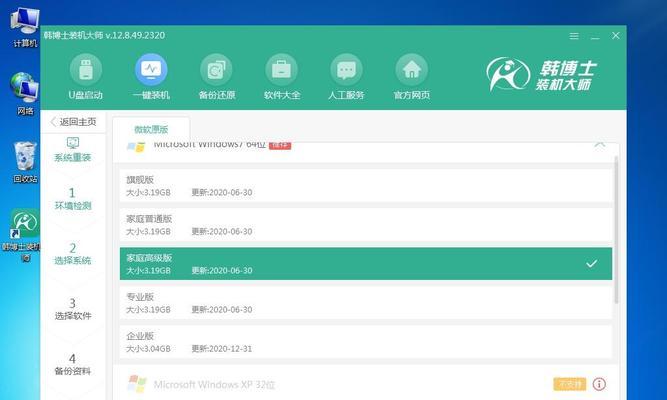Close the 韩博士装机大师 window
This screenshot has height=400, width=667.
pos(616,36)
